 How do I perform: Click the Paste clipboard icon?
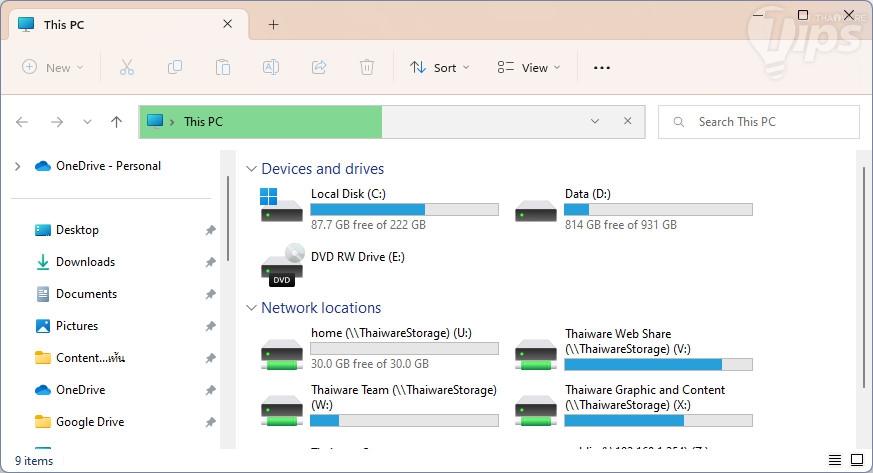click(223, 67)
